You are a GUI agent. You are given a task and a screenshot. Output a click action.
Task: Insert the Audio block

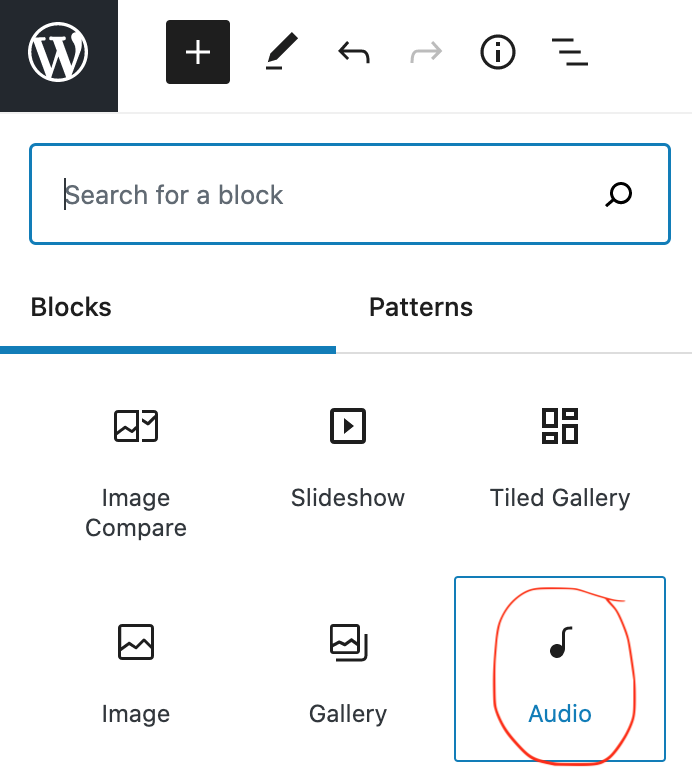coord(560,669)
